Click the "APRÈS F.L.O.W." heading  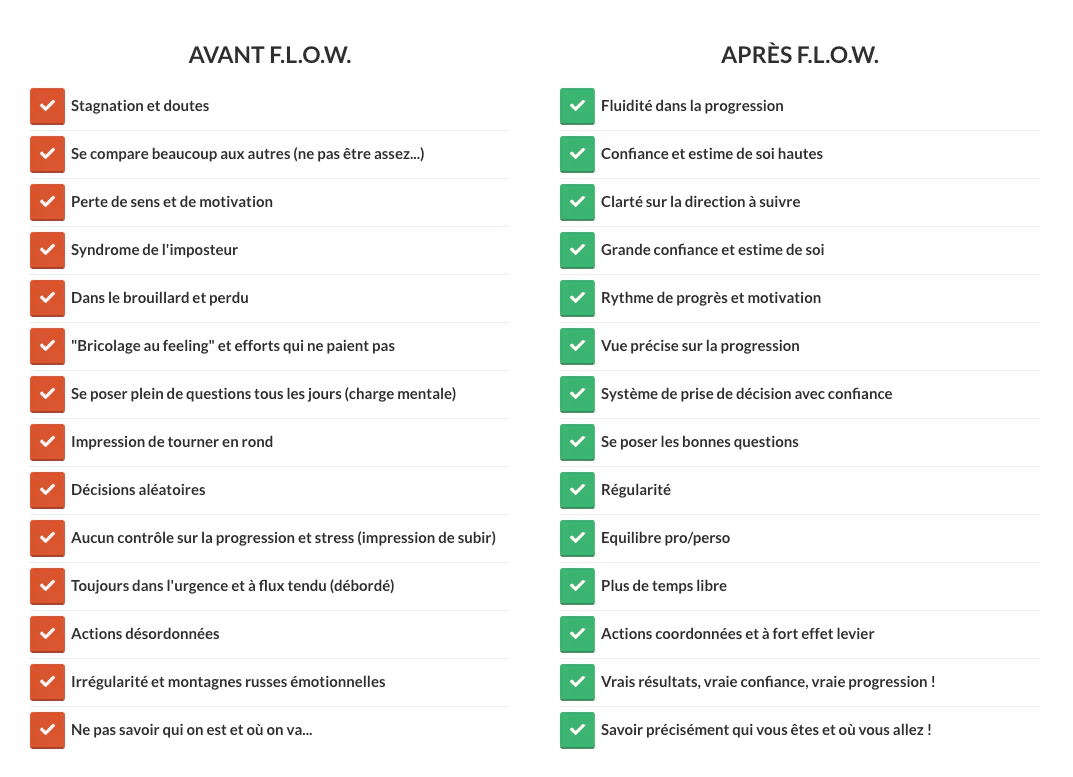(x=799, y=56)
